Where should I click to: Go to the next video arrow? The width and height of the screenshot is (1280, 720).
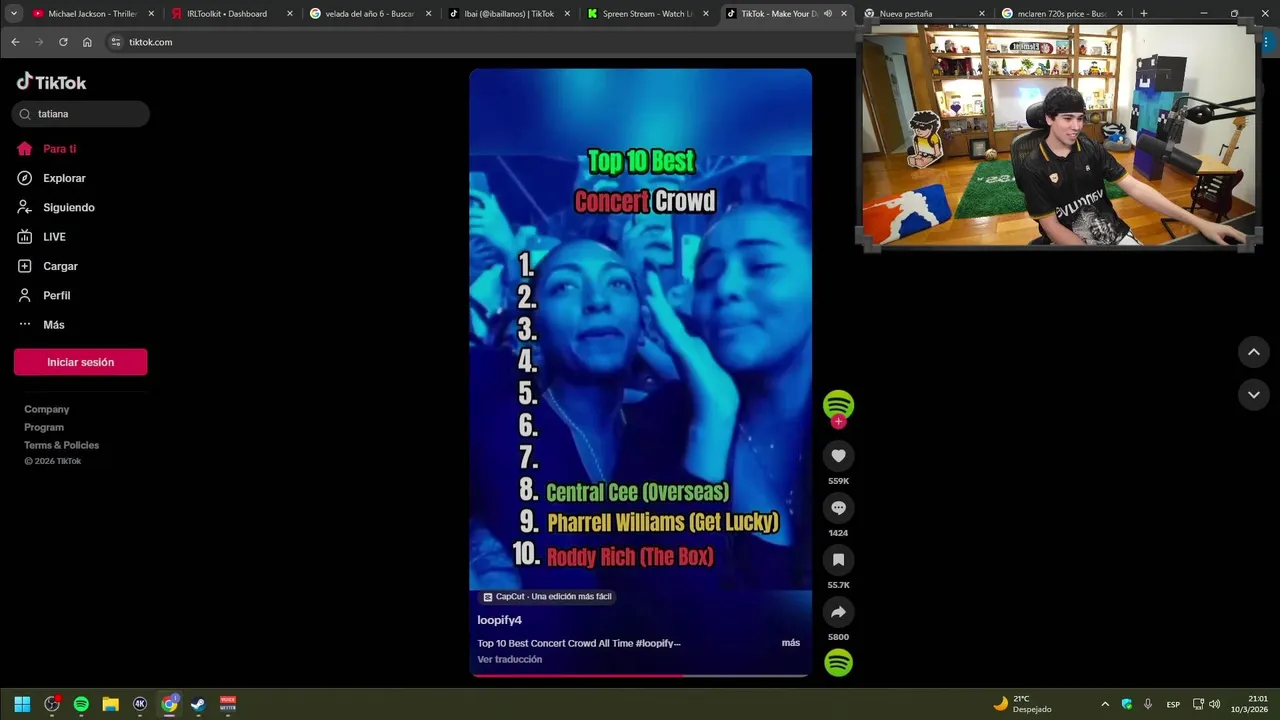(1253, 395)
